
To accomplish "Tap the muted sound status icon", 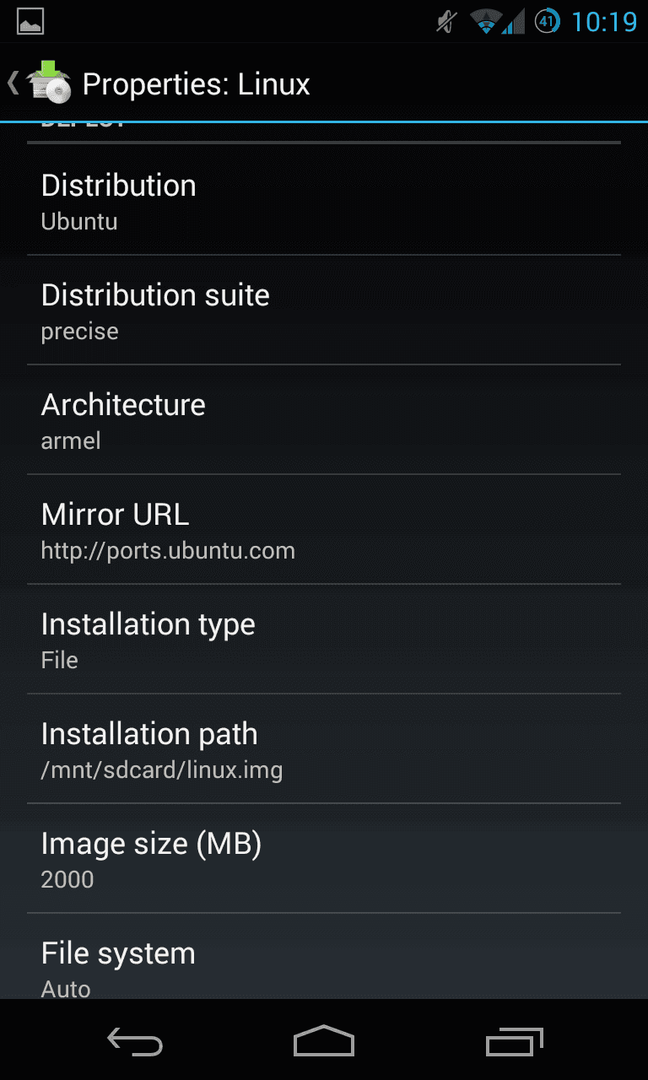I will coord(446,21).
